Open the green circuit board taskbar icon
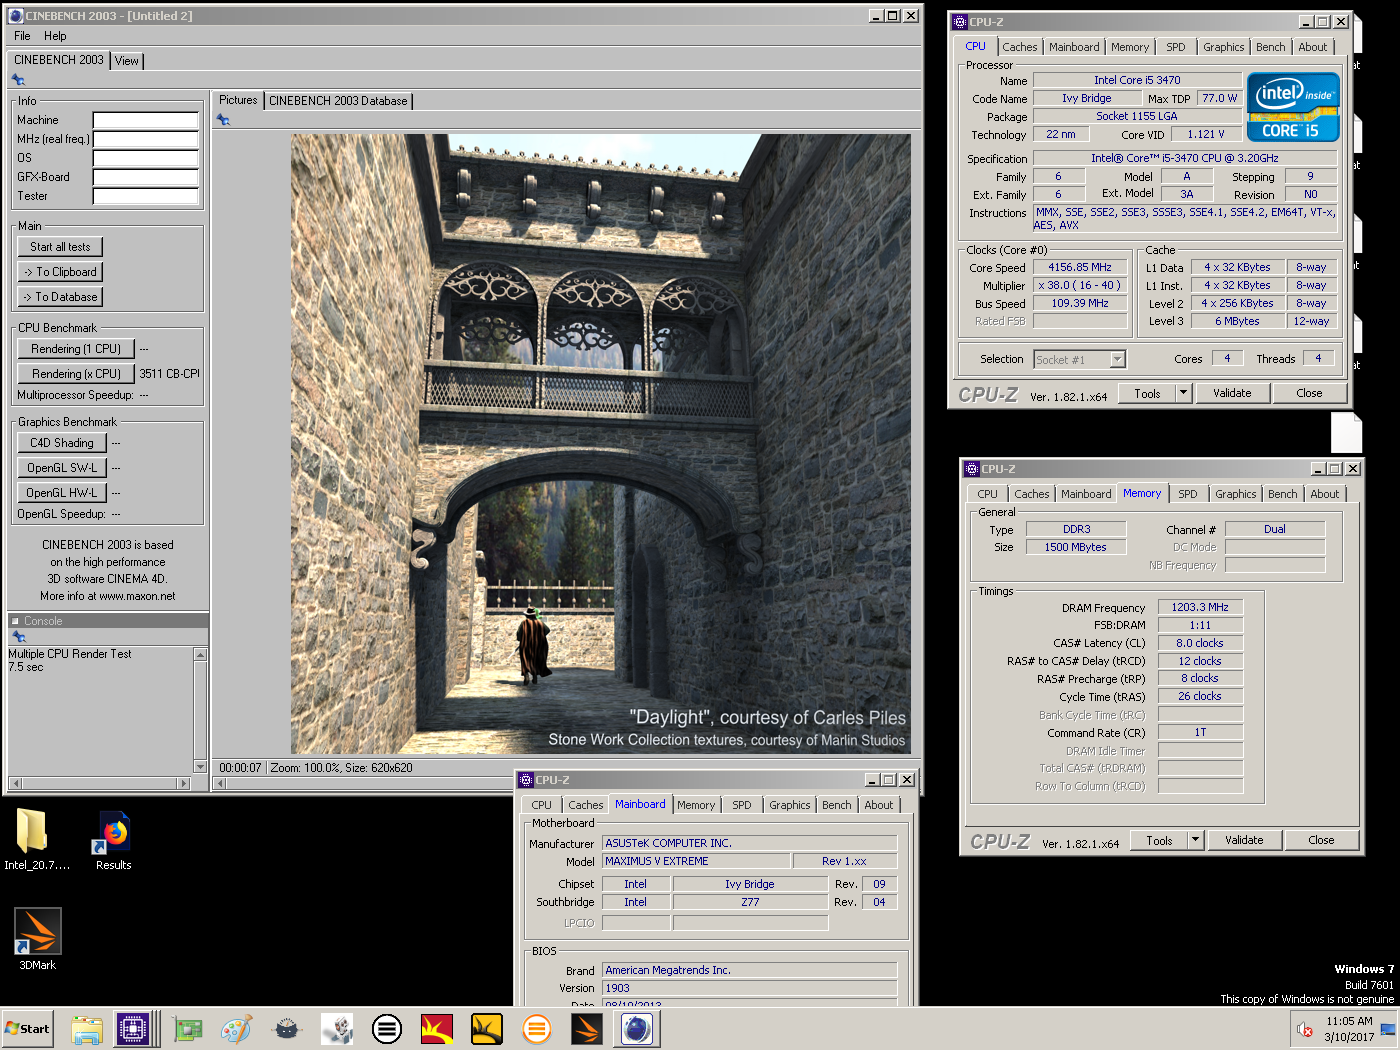This screenshot has width=1400, height=1050. [x=187, y=1029]
